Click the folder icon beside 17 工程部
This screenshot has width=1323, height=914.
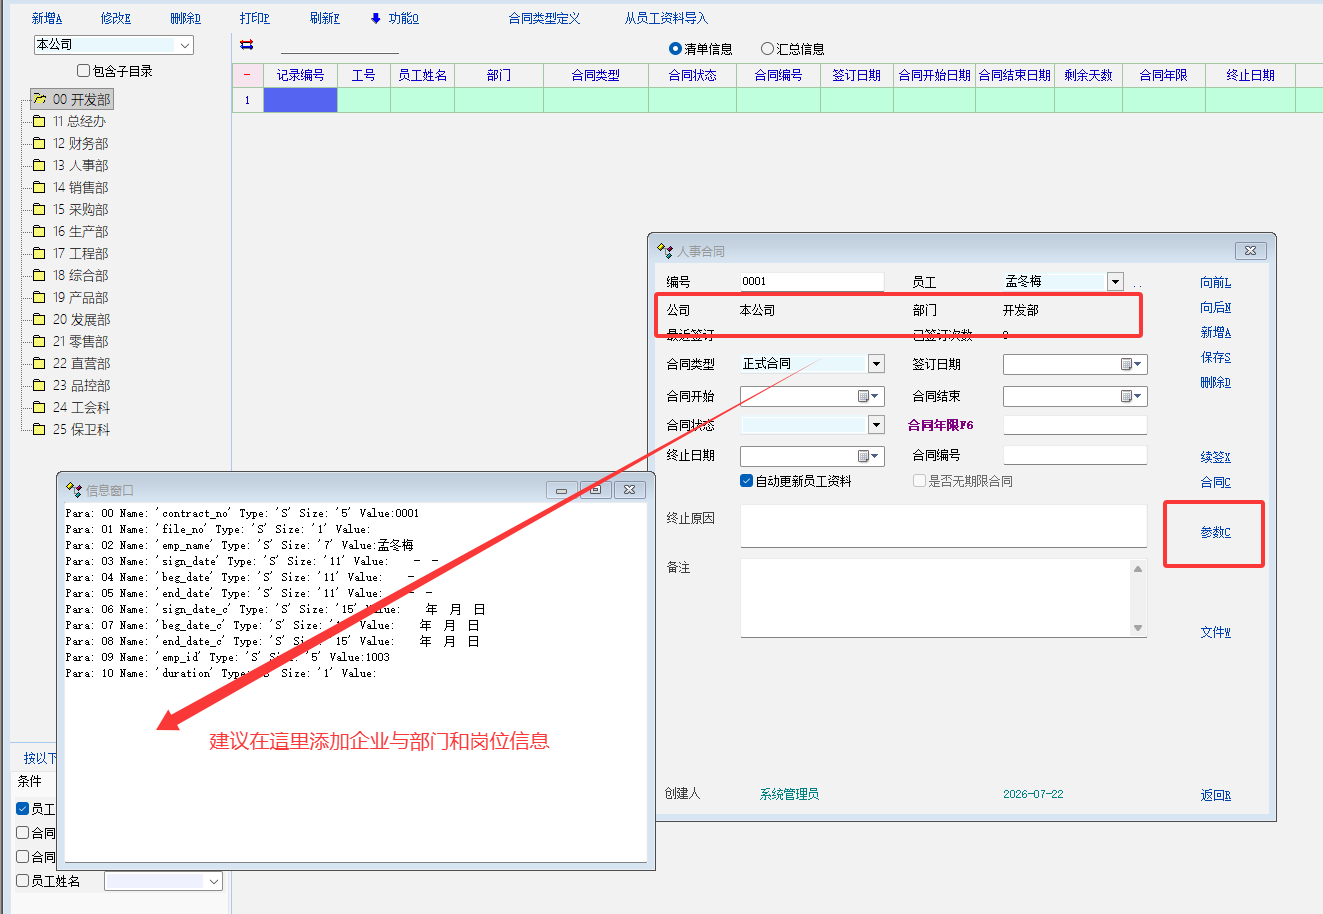coord(40,253)
